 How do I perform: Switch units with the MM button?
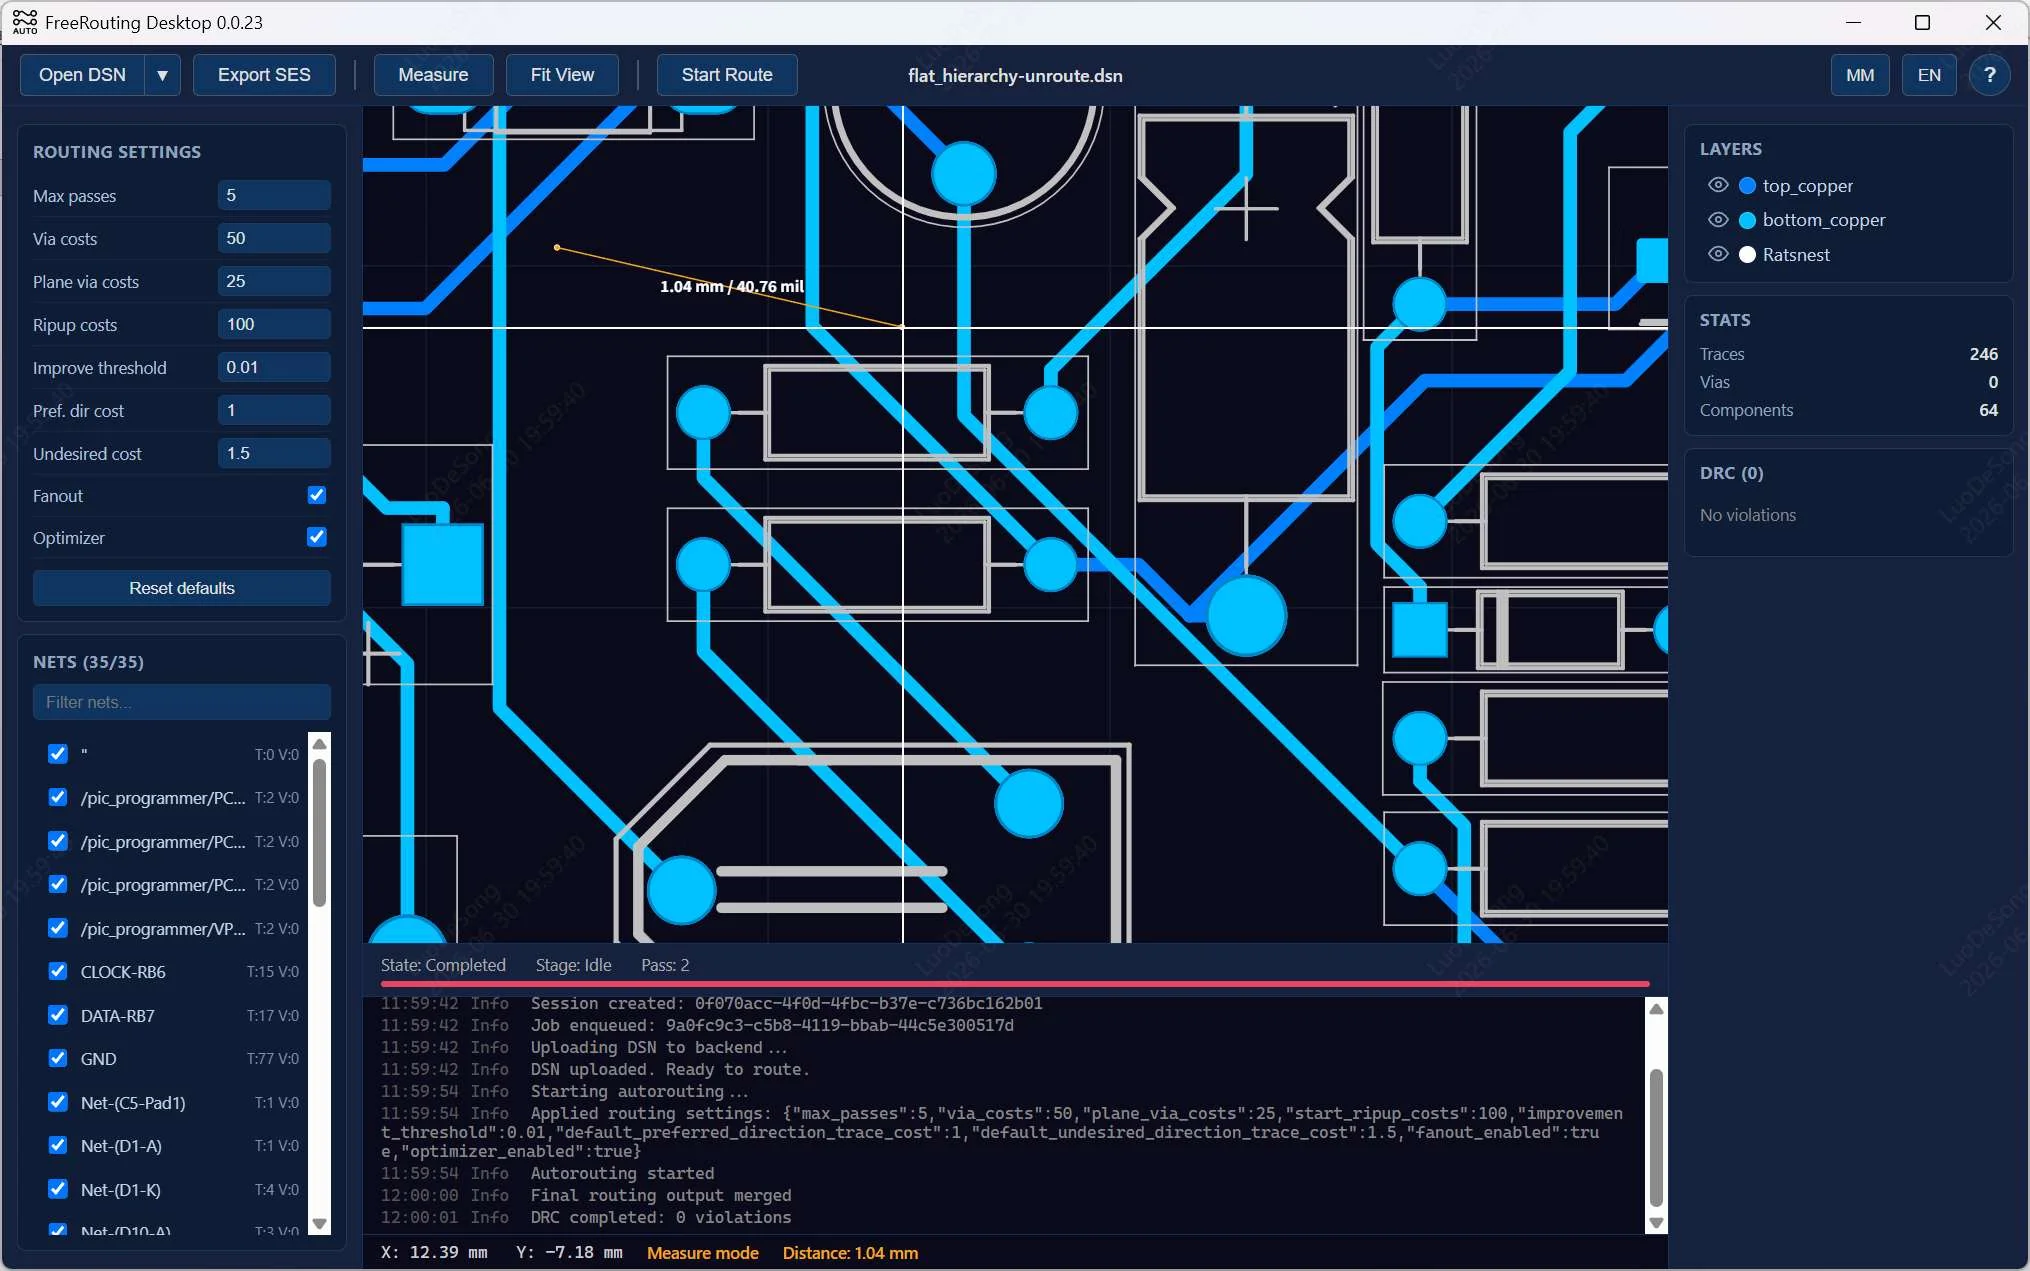[1860, 75]
